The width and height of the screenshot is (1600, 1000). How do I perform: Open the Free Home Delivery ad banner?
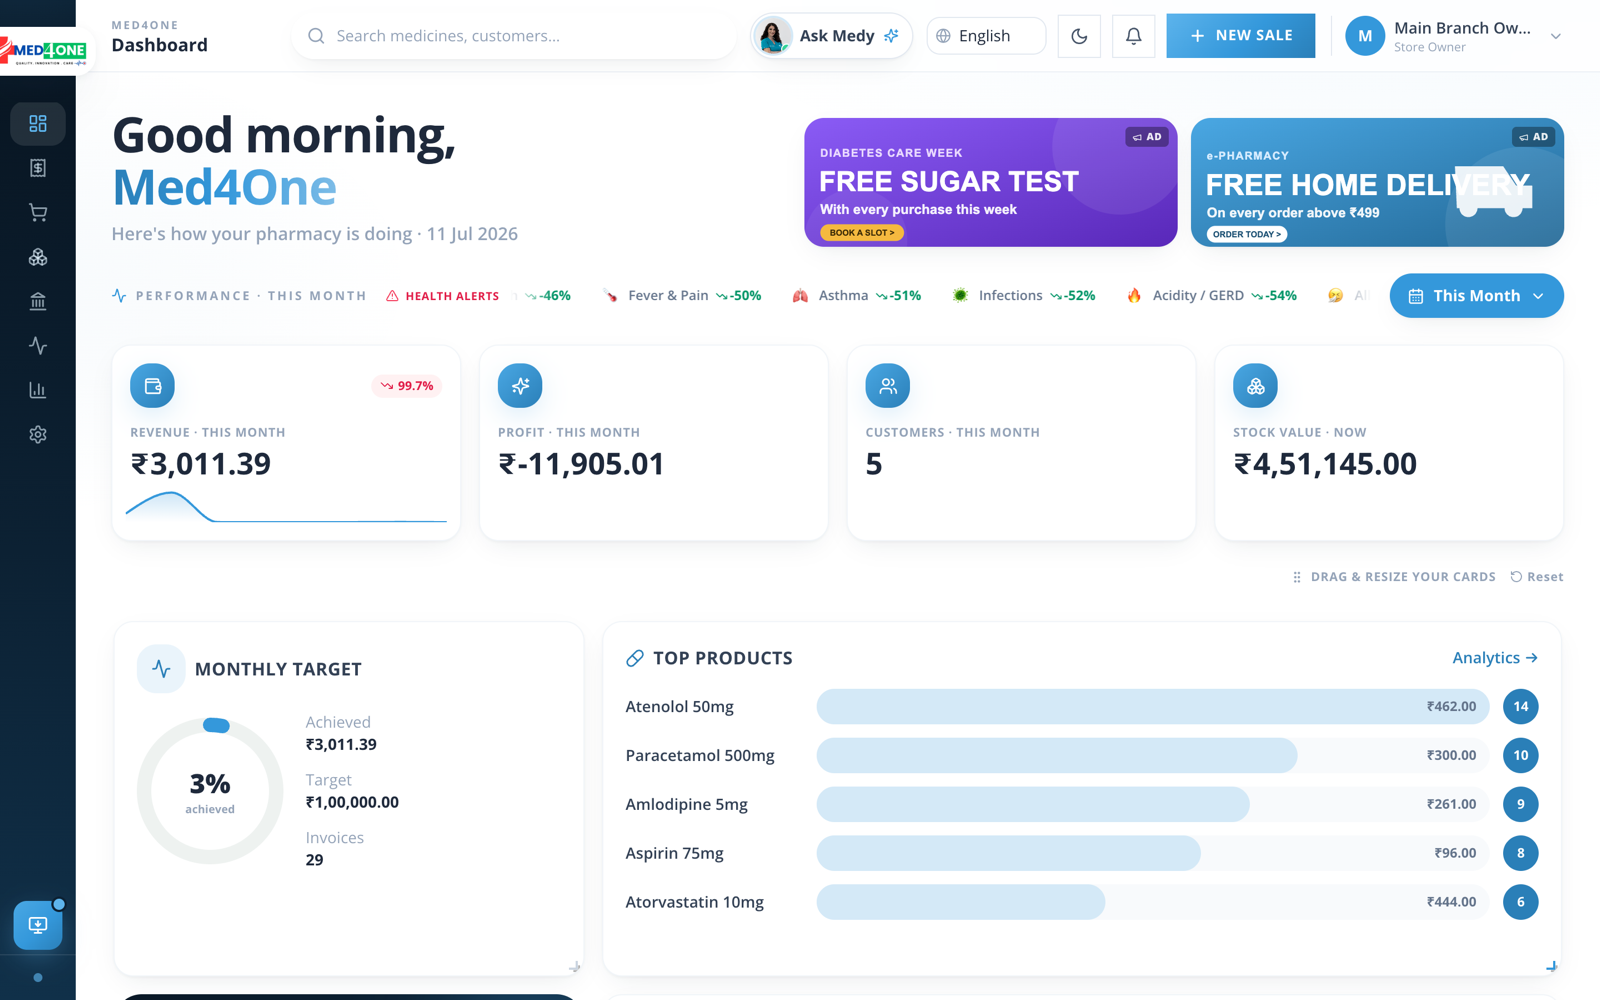1377,183
